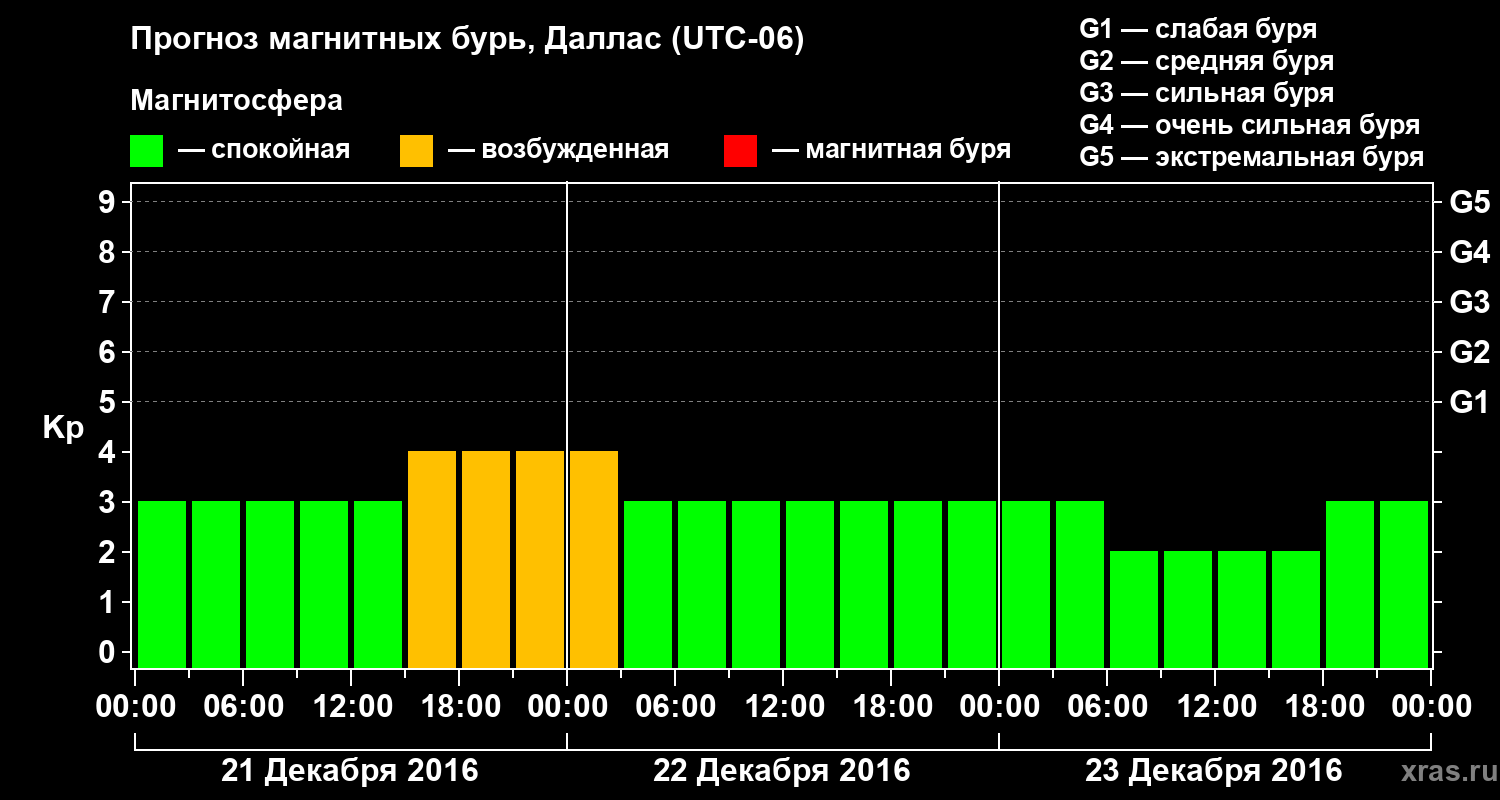Click the first Kp 2 bar on 23 December
The image size is (1500, 800).
click(1134, 609)
